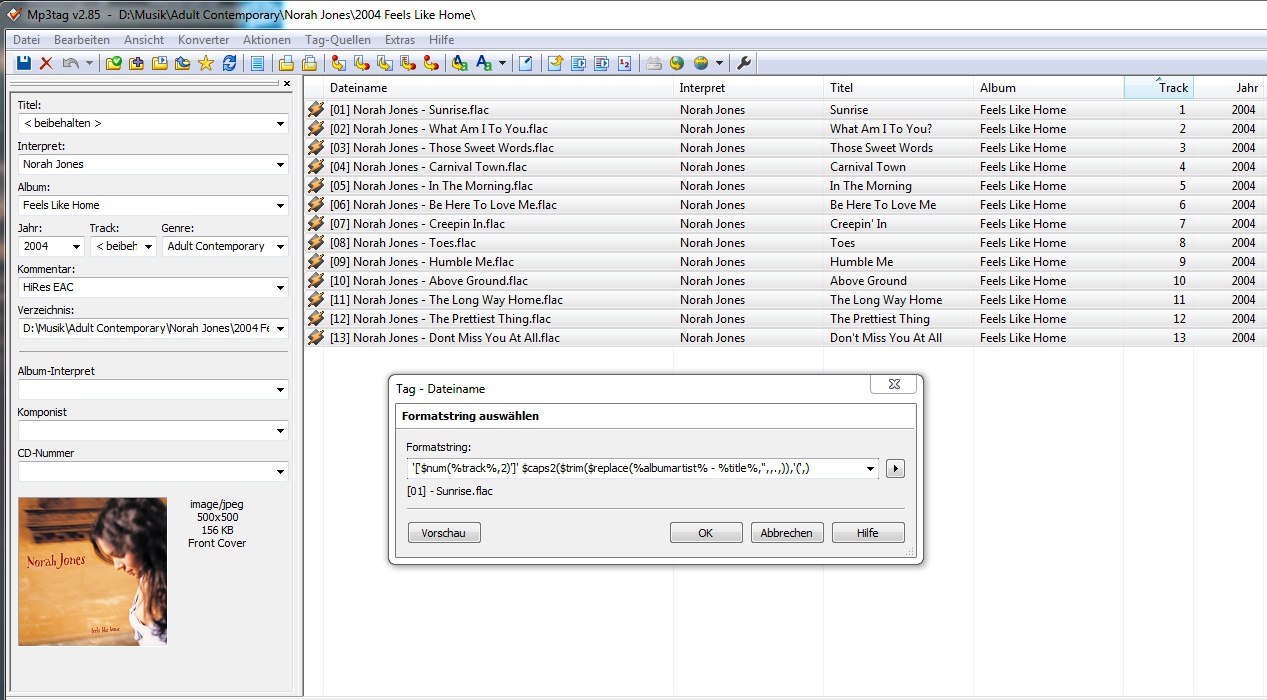This screenshot has height=700, width=1267.
Task: Expand the Formatstring history dropdown
Action: tap(871, 469)
